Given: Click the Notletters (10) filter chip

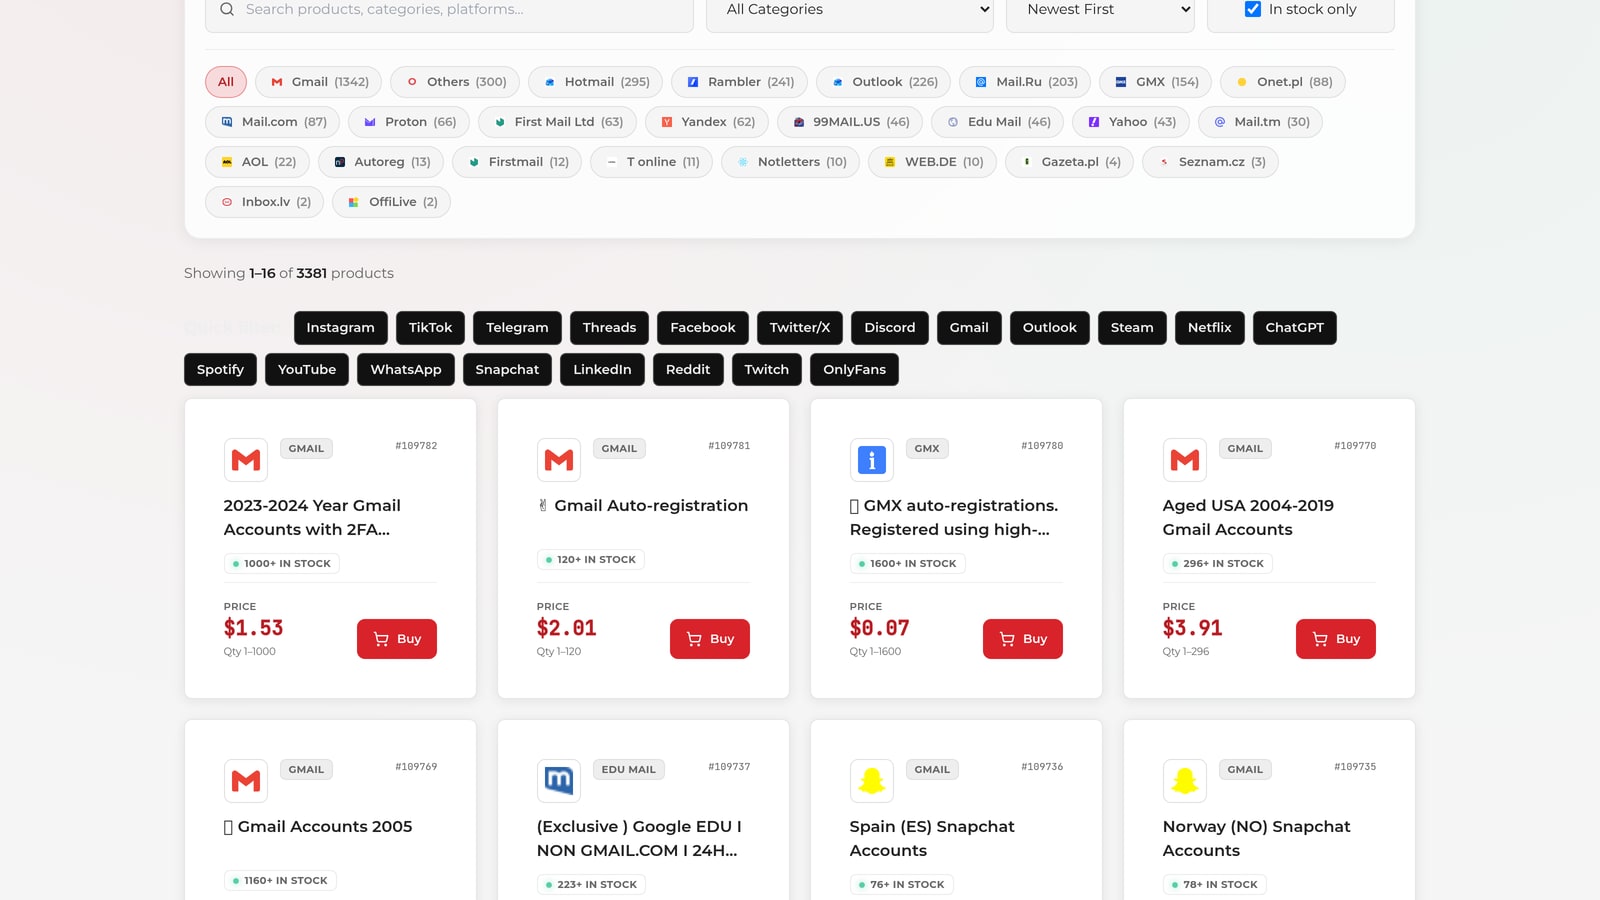Looking at the screenshot, I should pos(791,162).
